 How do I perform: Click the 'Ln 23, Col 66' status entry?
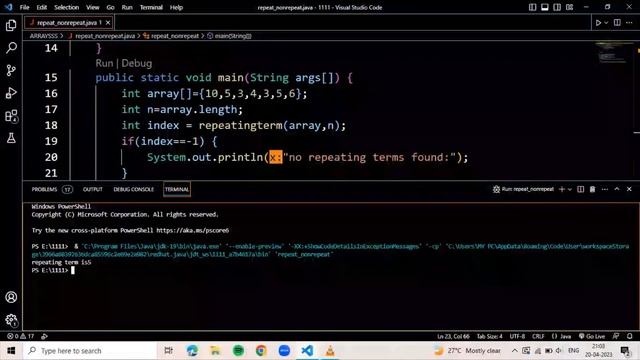click(x=453, y=336)
